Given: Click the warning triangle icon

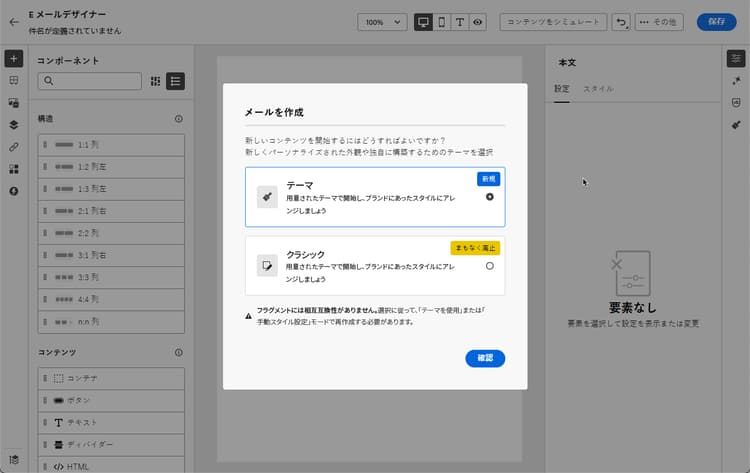Looking at the screenshot, I should coord(248,316).
